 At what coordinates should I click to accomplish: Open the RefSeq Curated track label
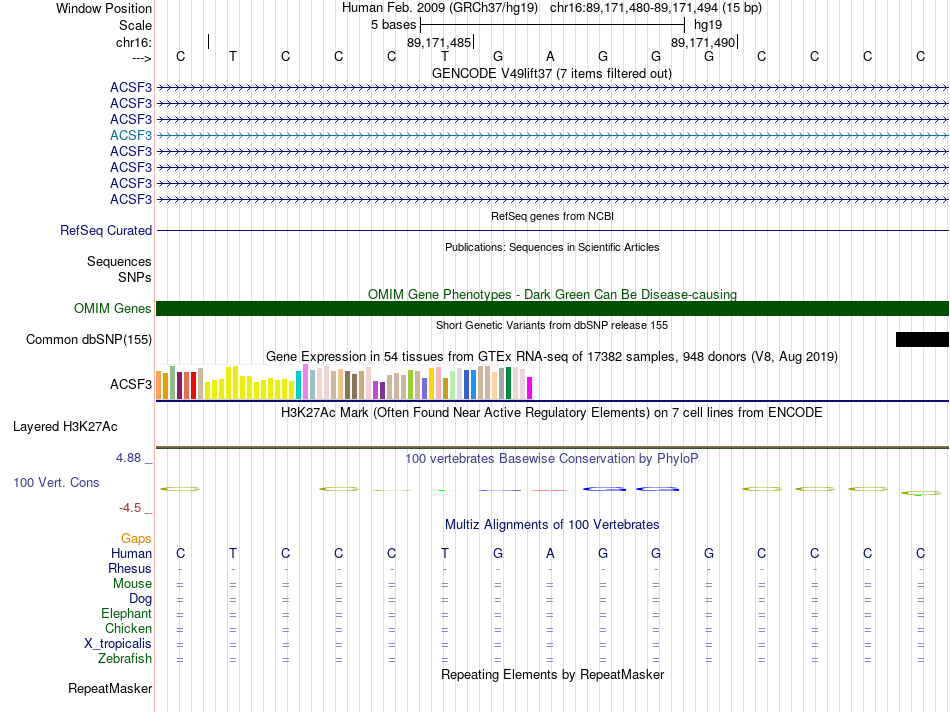[106, 230]
